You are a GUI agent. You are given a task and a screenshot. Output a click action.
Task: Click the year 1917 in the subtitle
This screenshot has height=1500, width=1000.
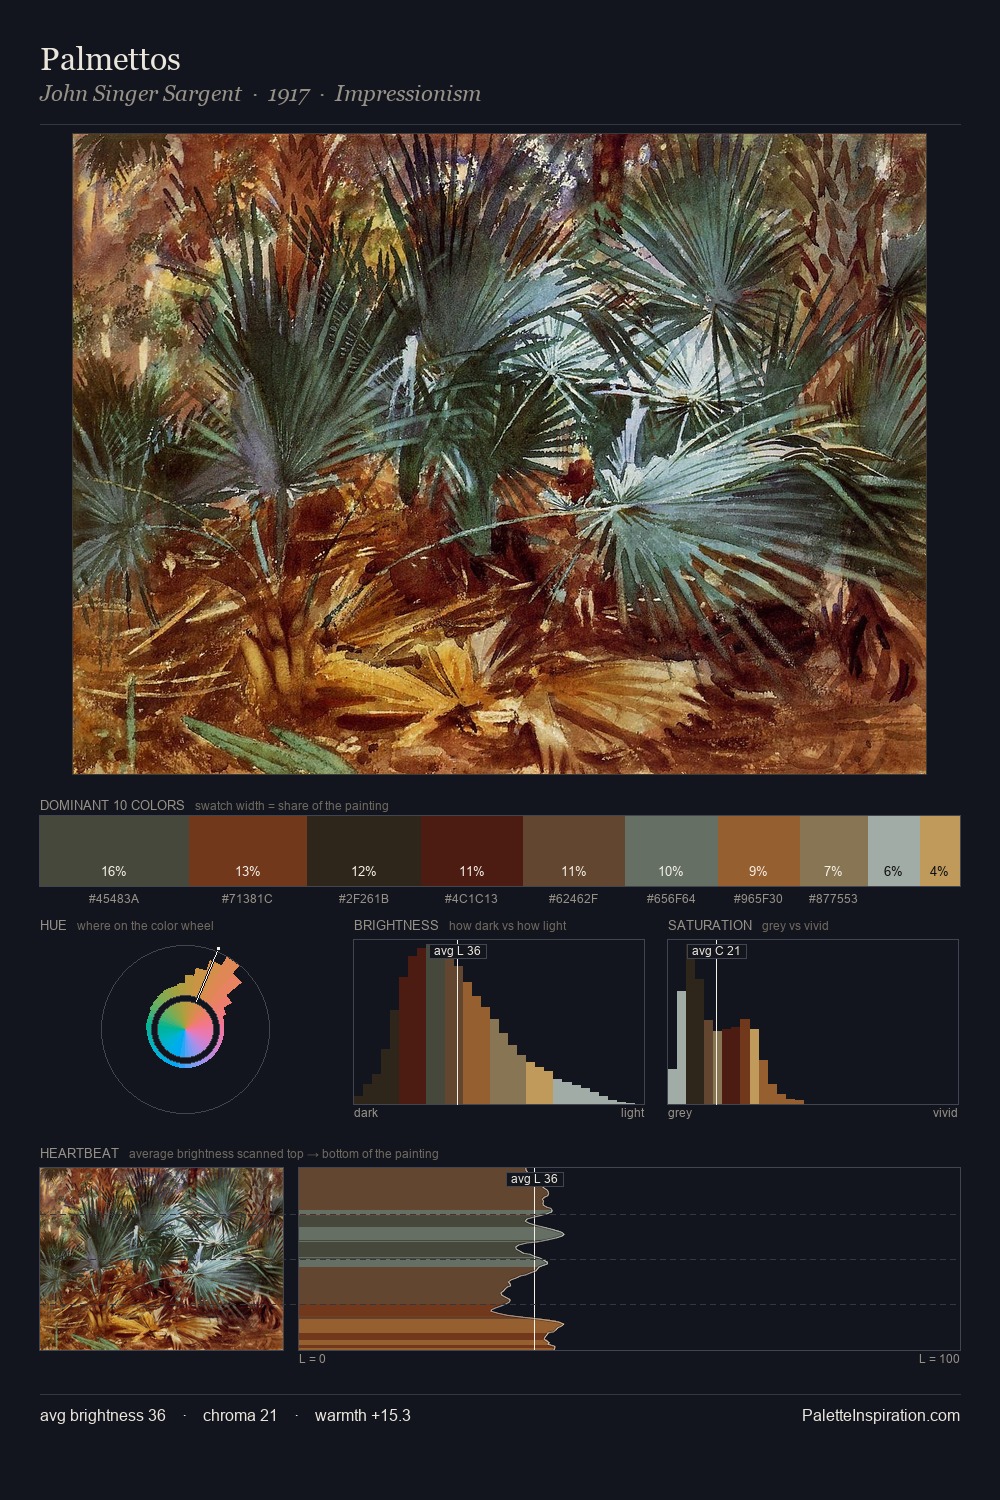click(x=288, y=94)
